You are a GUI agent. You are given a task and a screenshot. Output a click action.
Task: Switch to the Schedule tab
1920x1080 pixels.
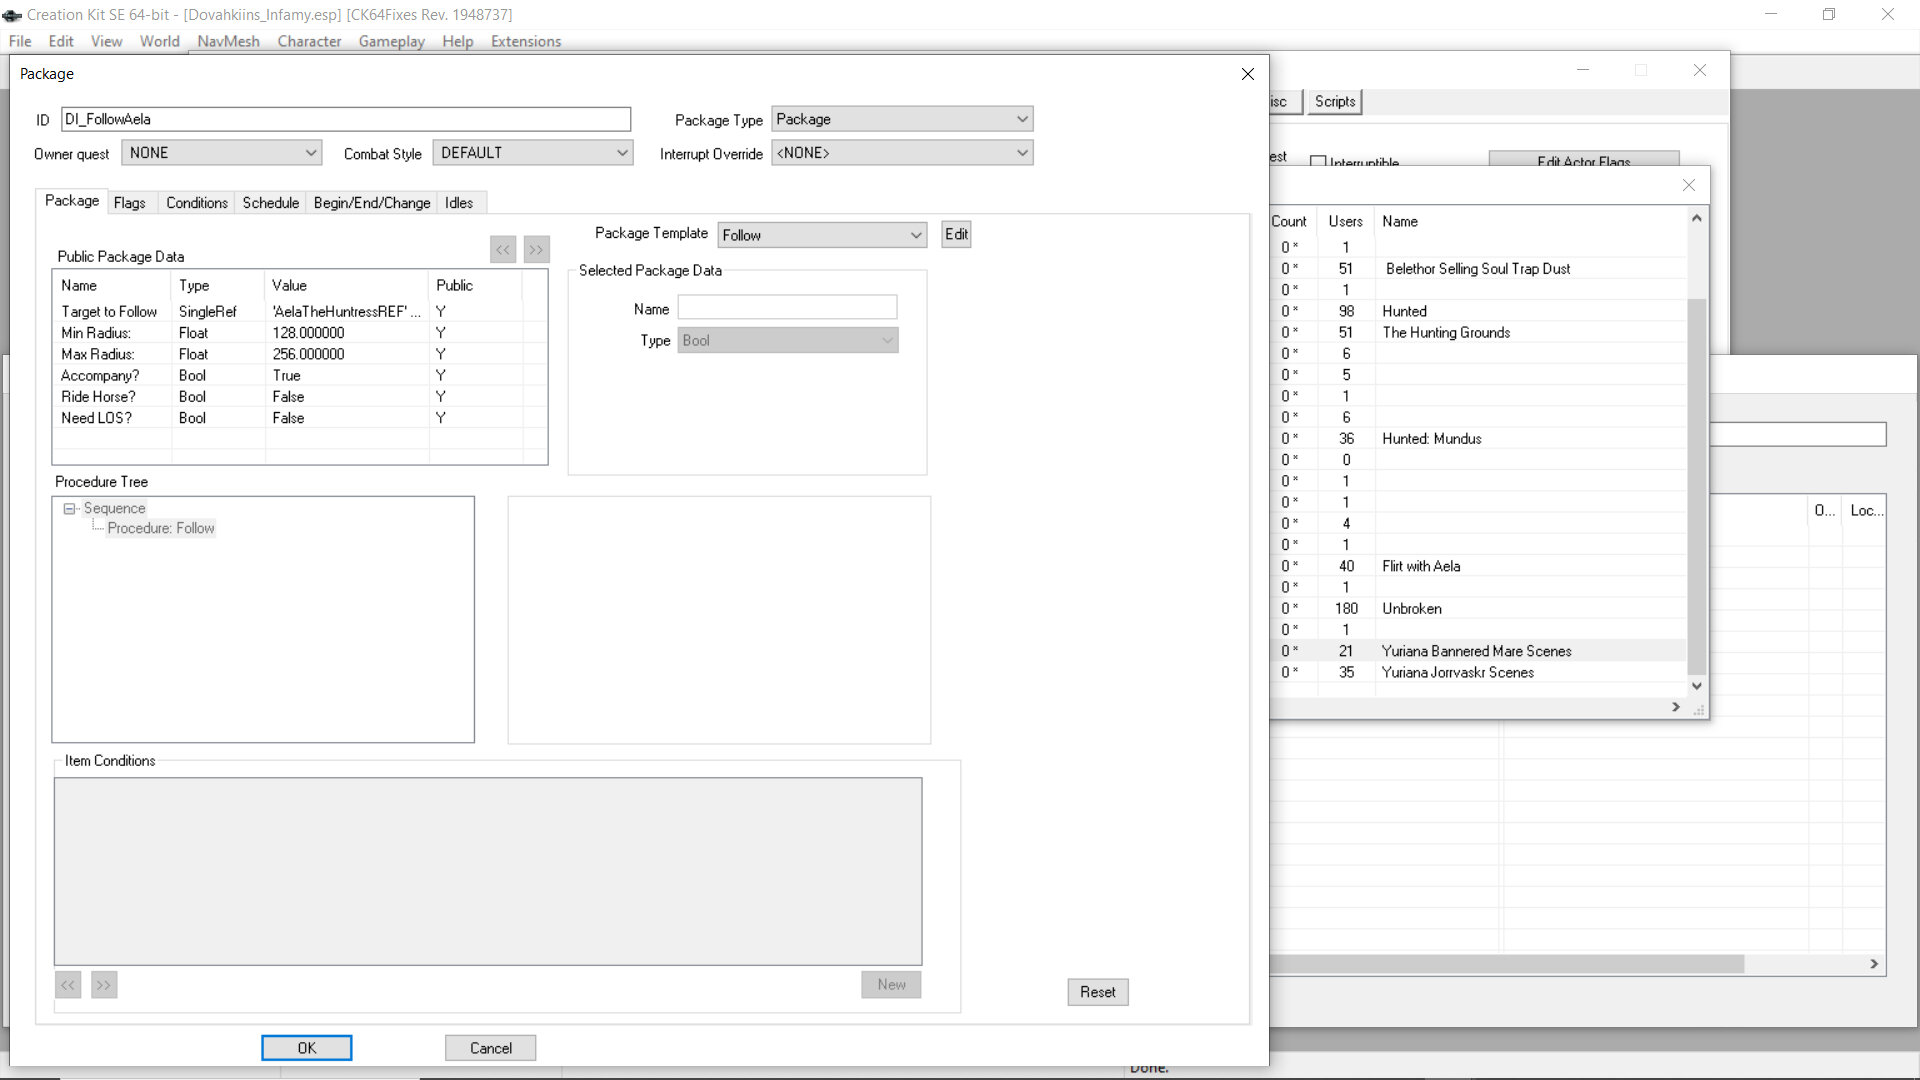coord(271,203)
